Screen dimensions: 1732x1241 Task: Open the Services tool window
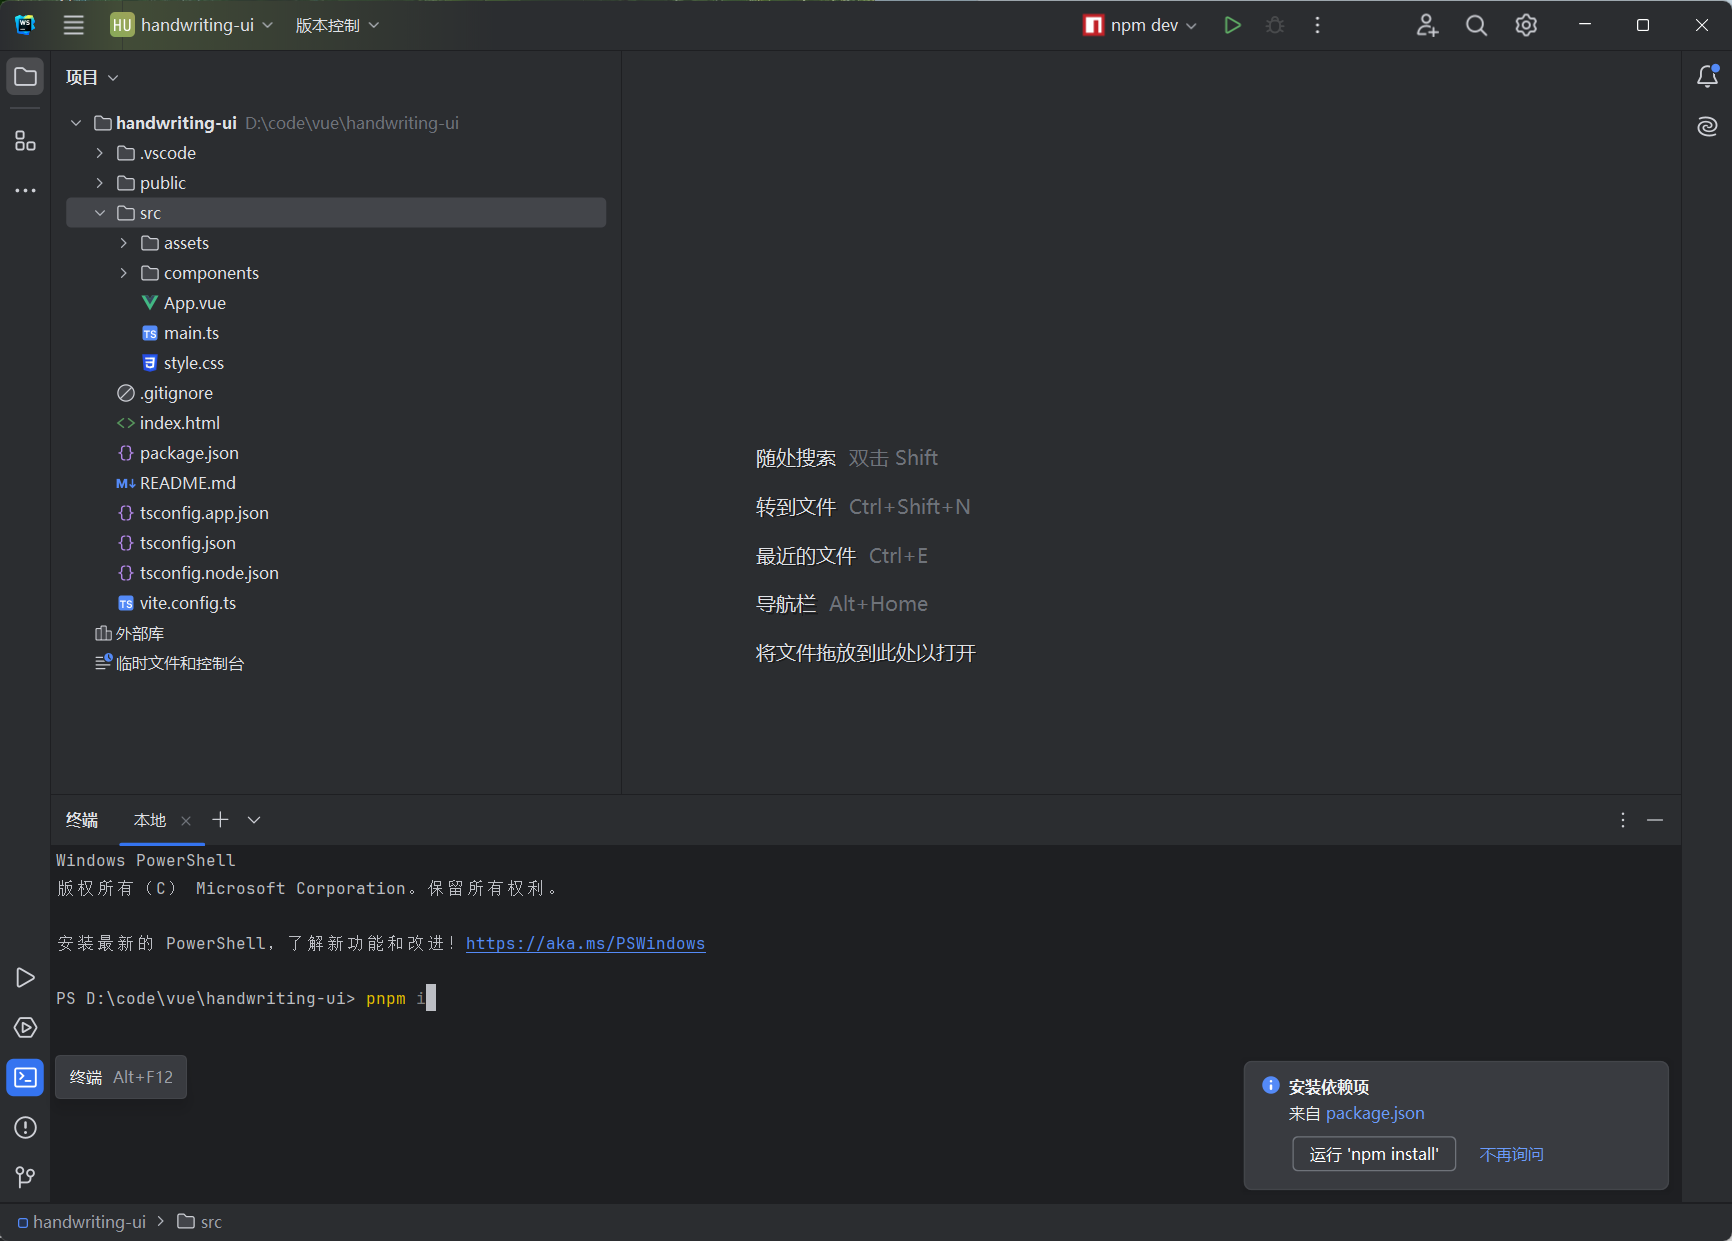25,1027
